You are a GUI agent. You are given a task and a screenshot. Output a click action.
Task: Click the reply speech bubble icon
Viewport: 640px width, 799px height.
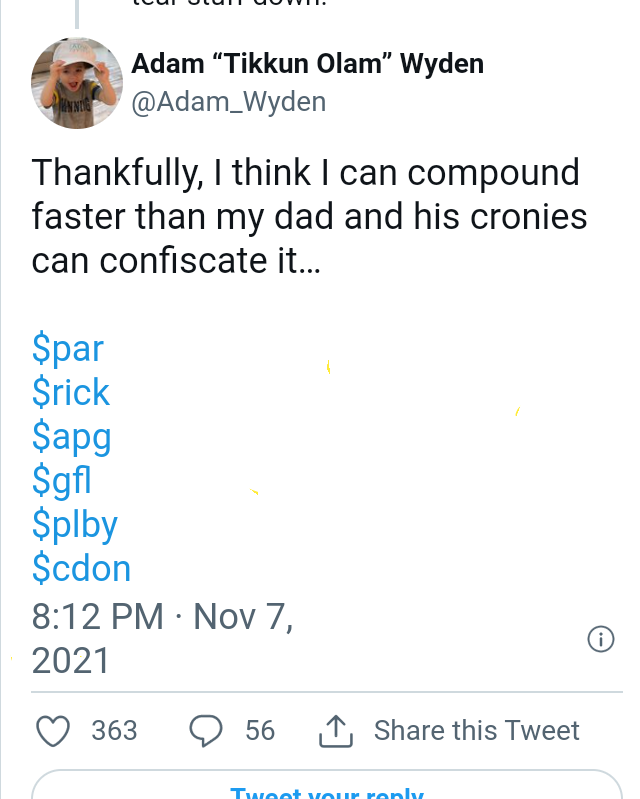[x=206, y=731]
